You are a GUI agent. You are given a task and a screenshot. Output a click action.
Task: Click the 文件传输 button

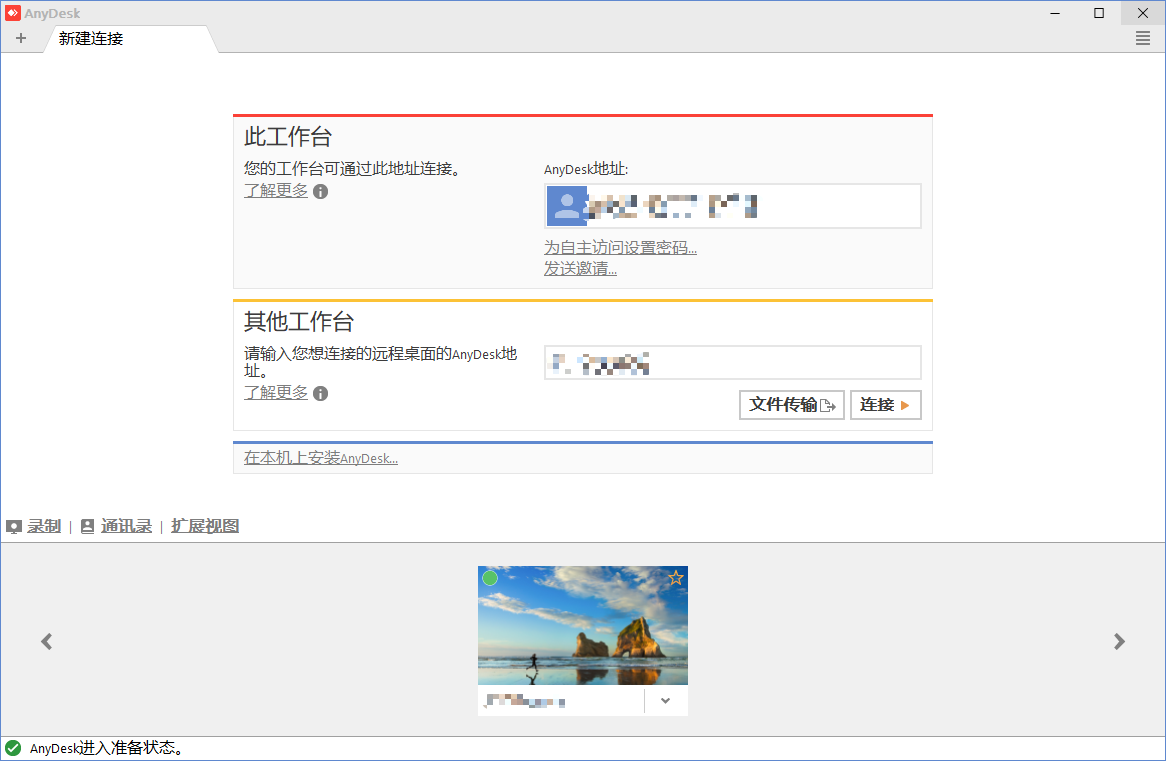791,405
